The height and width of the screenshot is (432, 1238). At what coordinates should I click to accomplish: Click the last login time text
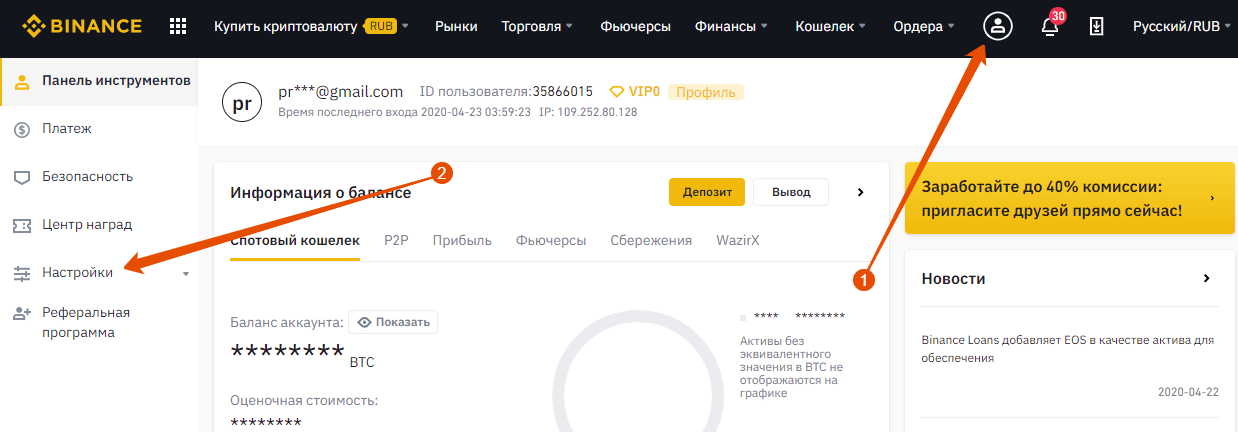[x=404, y=112]
